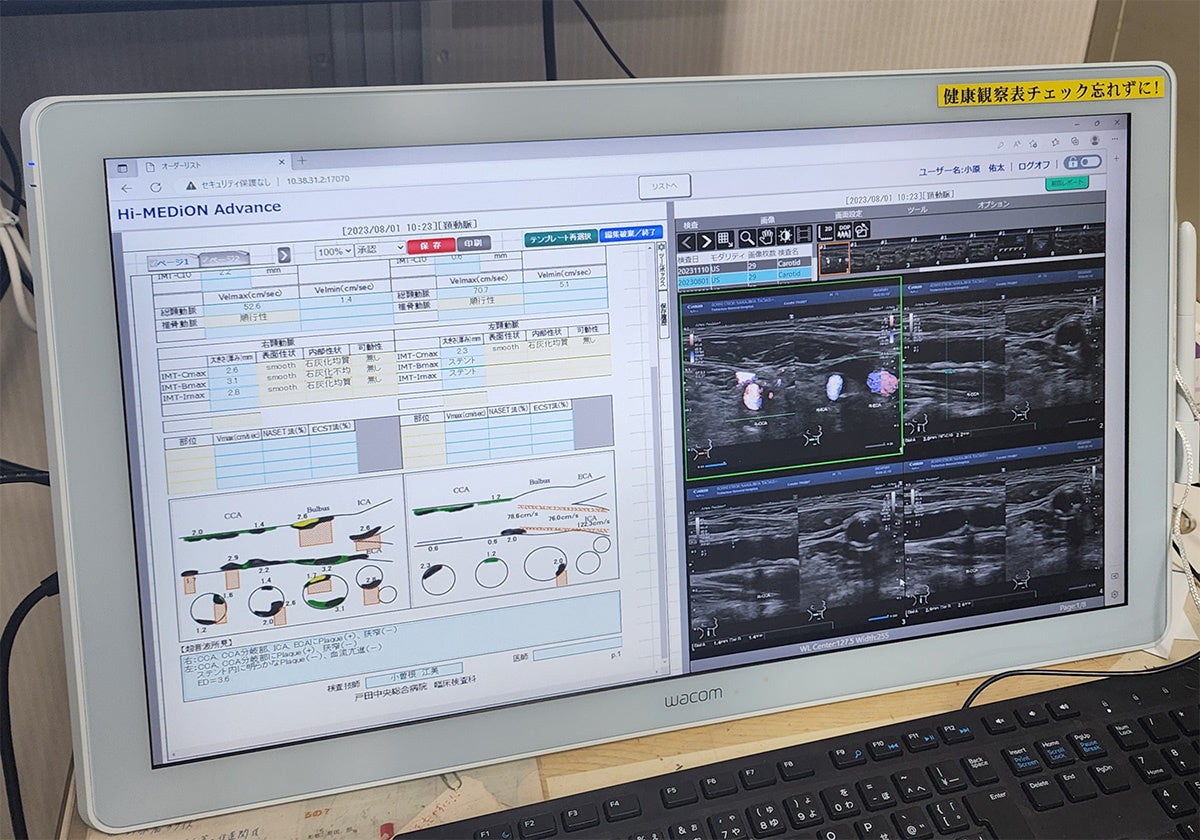This screenshot has height=840, width=1200.
Task: Open the 画像 menu
Action: [767, 220]
